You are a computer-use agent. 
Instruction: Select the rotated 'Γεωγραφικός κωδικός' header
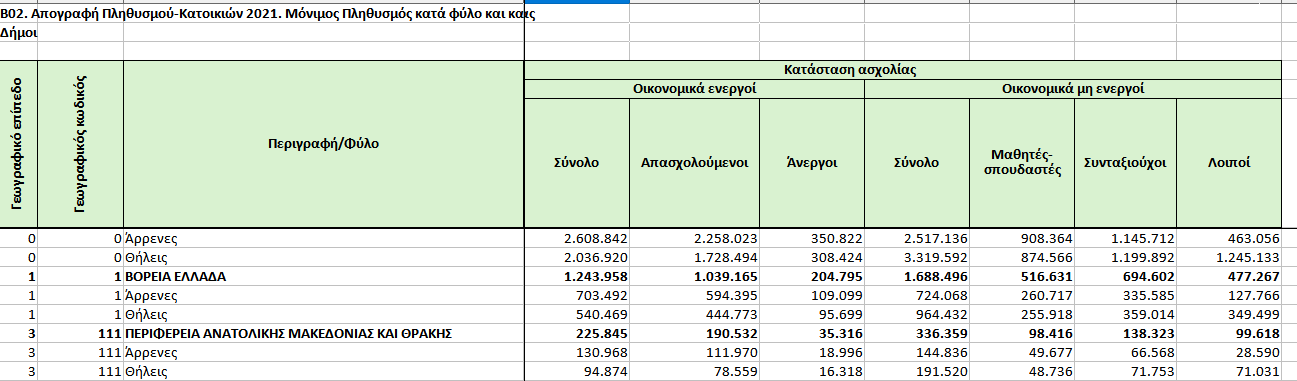click(81, 144)
